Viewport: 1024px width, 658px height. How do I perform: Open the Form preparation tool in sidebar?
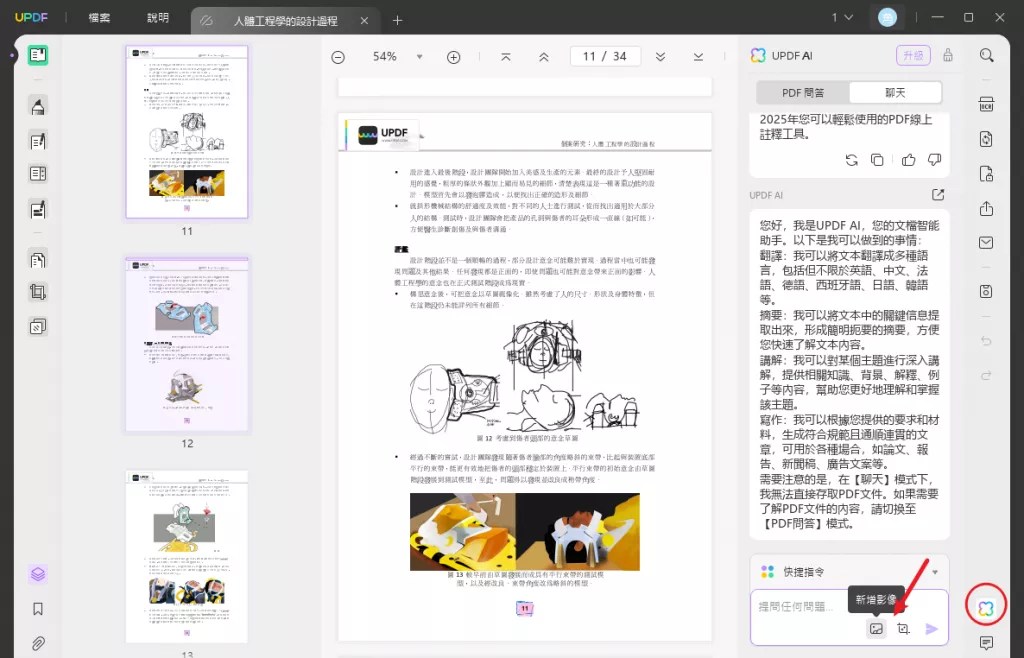[38, 174]
